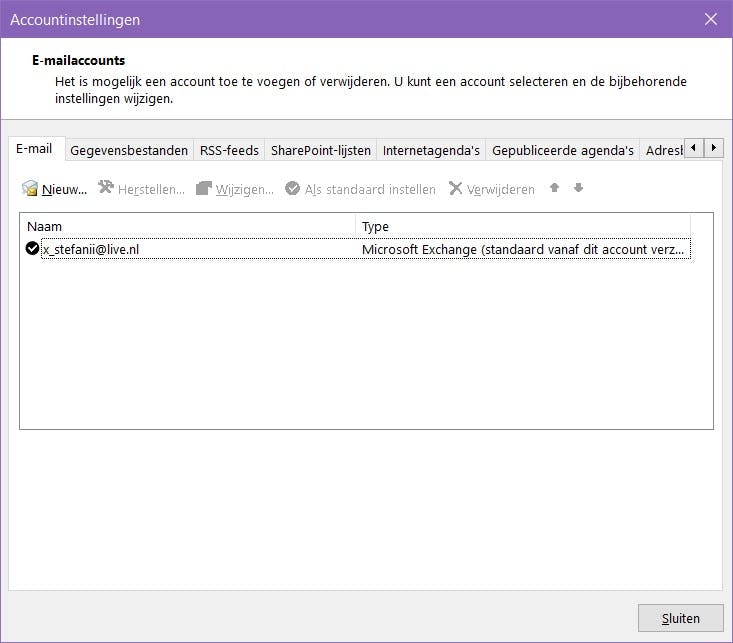733x643 pixels.
Task: Click the Verwijderen X icon
Action: (x=455, y=188)
